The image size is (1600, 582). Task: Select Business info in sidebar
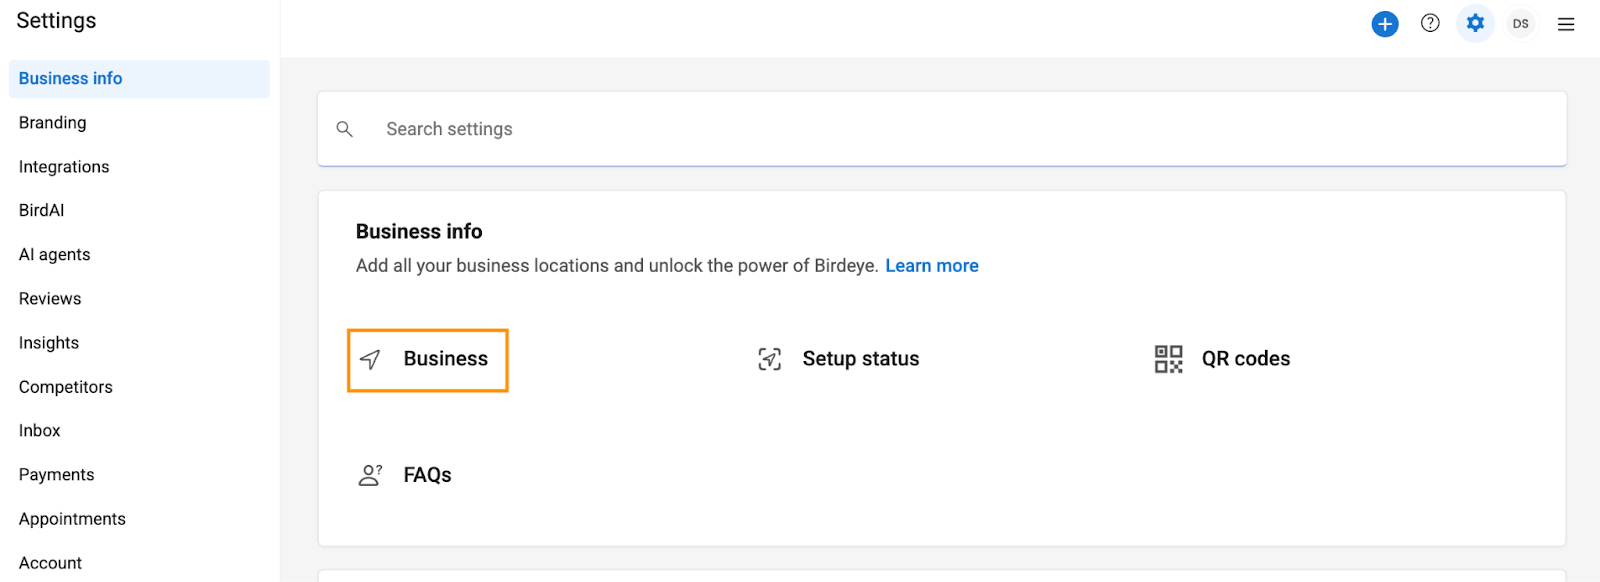(x=139, y=79)
